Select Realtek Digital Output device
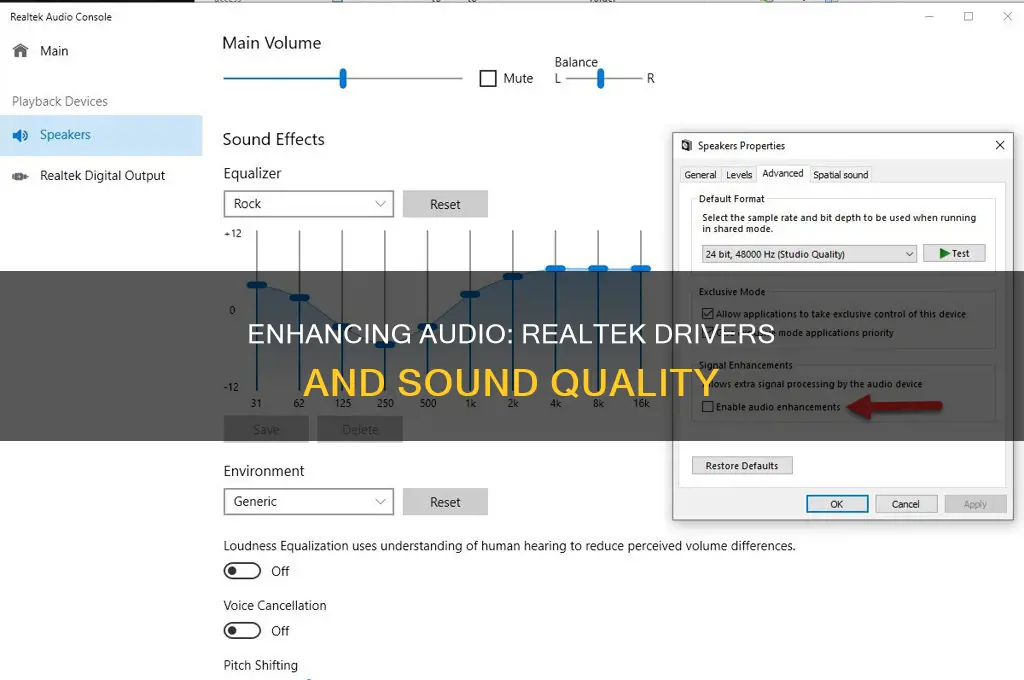This screenshot has height=680, width=1024. [x=101, y=176]
